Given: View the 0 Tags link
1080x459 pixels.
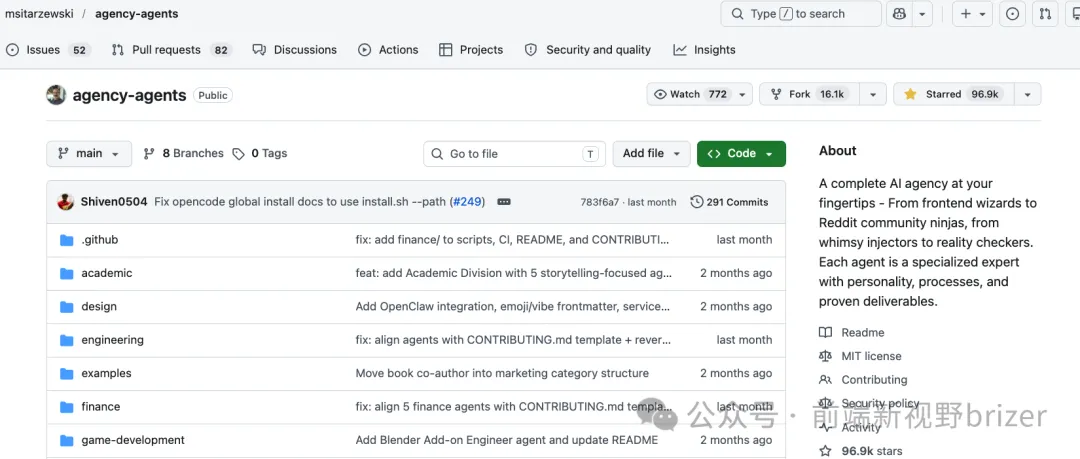Looking at the screenshot, I should coord(260,154).
